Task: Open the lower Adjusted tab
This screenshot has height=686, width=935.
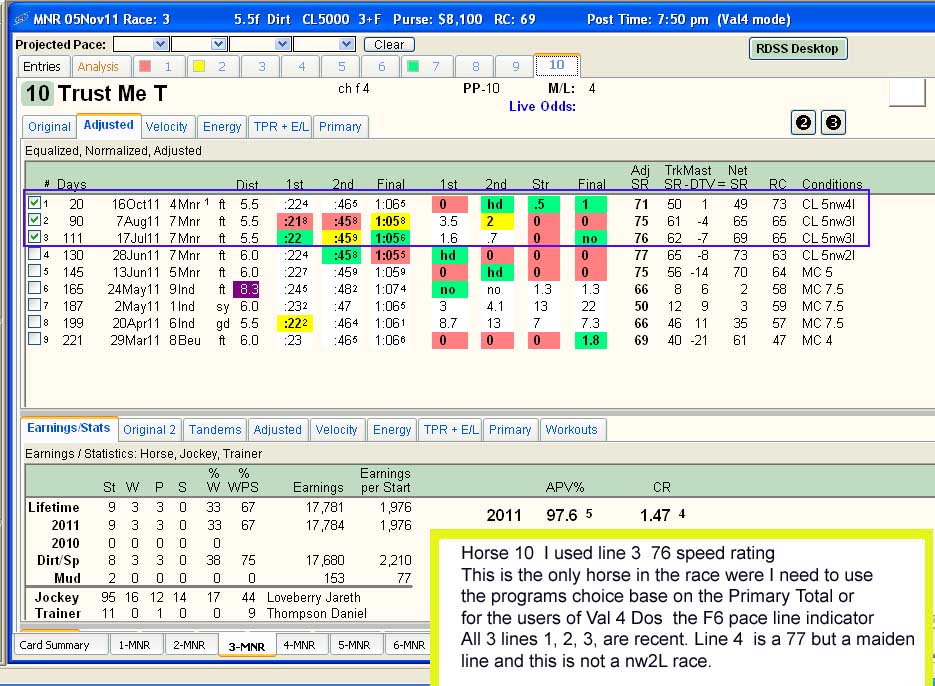Action: click(x=277, y=429)
